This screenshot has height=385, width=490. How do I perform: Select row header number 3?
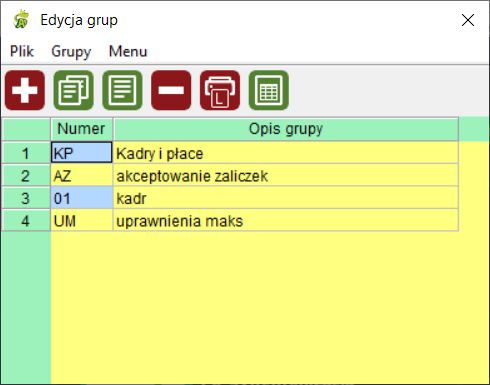point(26,198)
